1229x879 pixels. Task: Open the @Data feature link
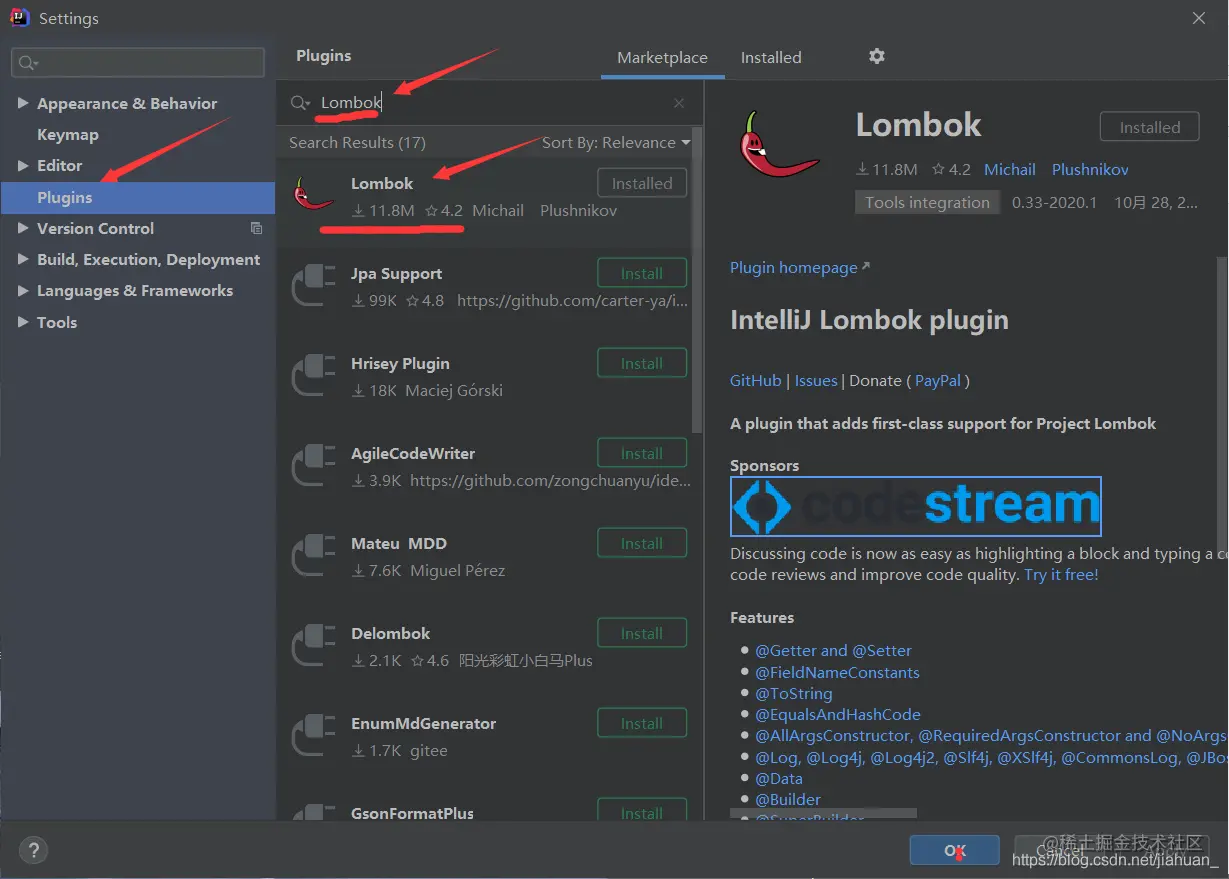[x=778, y=778]
